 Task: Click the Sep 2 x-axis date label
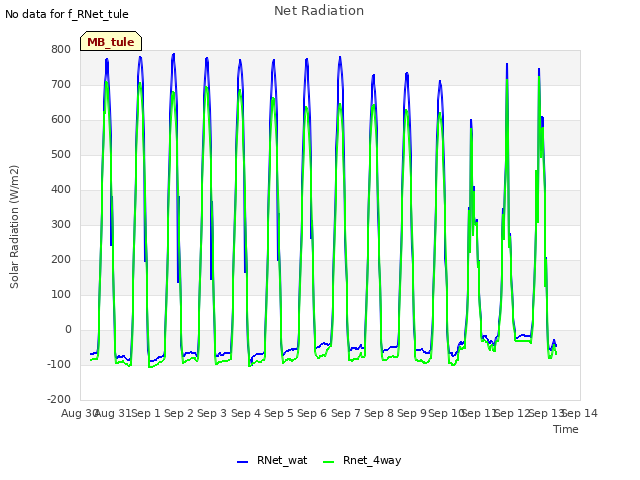(x=179, y=413)
